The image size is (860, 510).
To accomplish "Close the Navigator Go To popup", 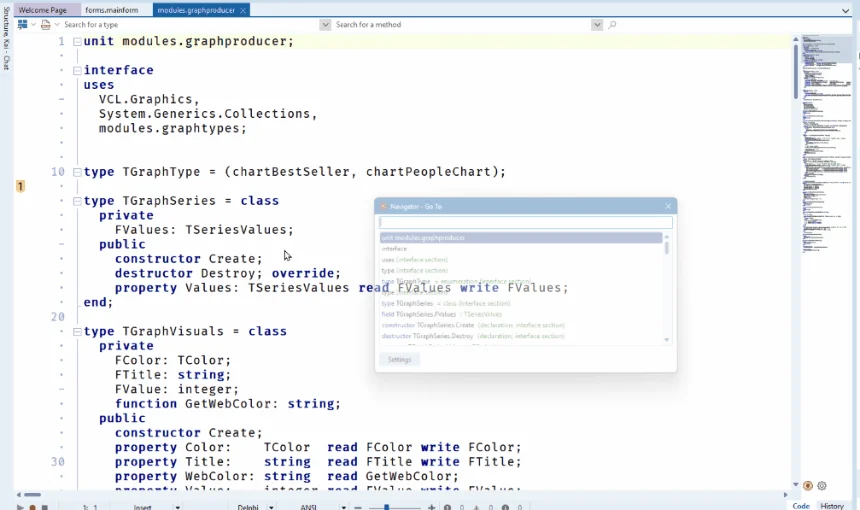I will coord(667,206).
